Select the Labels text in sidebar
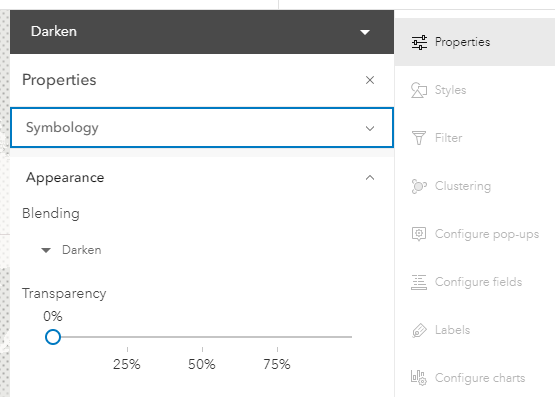 453,330
